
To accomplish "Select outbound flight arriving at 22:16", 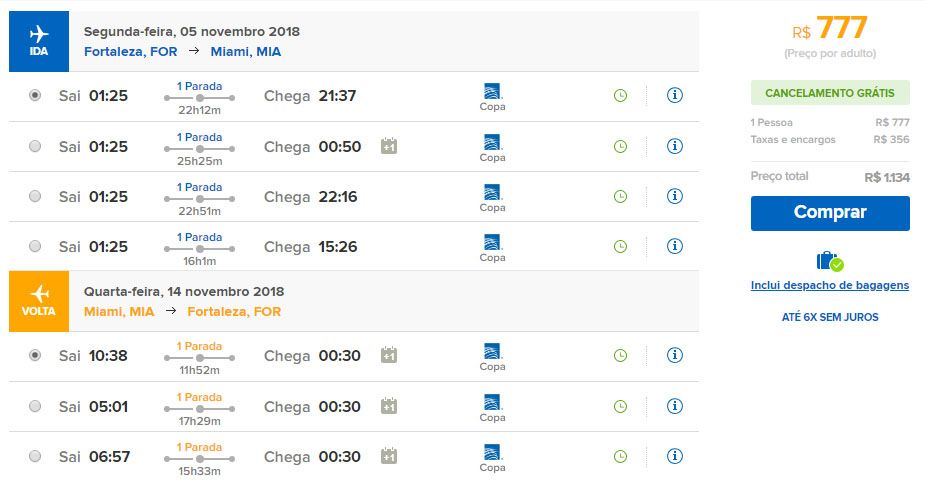I will (35, 196).
